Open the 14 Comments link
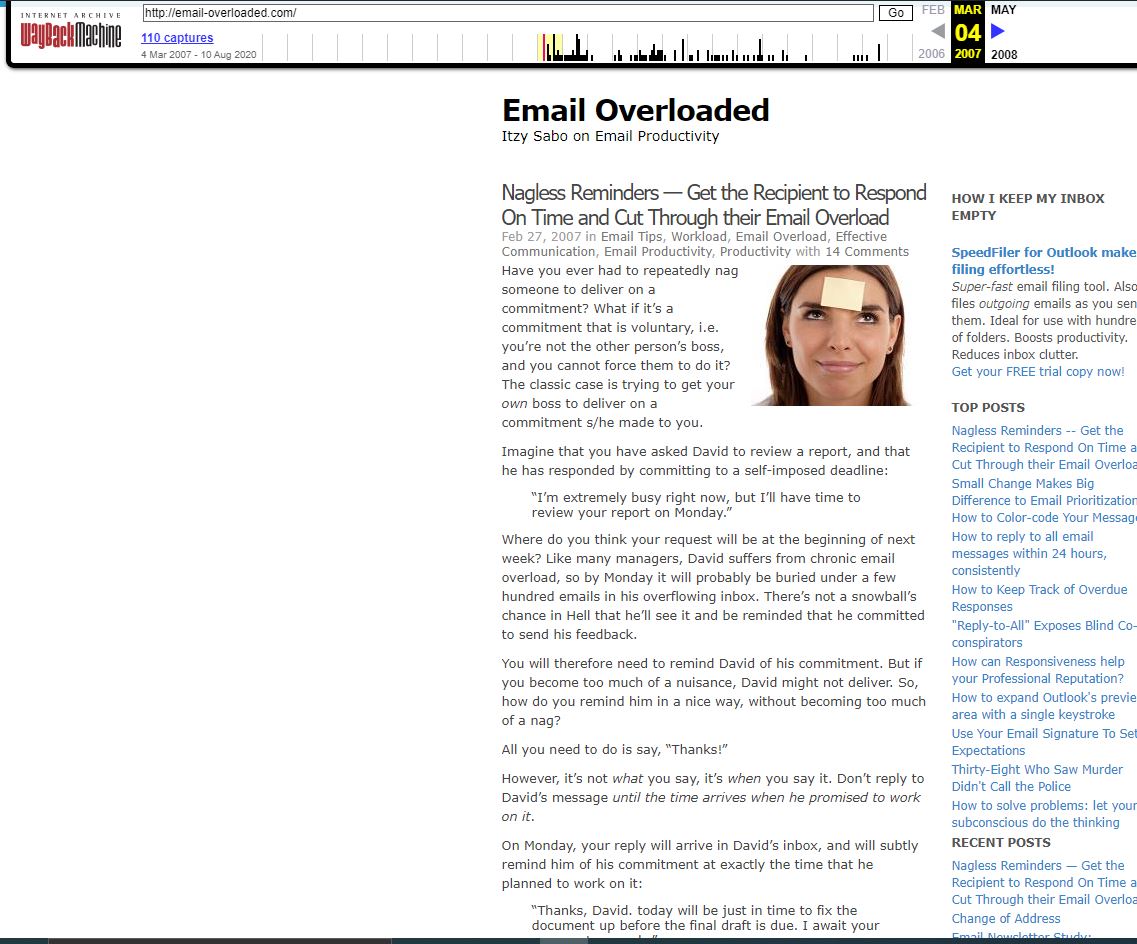 [866, 252]
